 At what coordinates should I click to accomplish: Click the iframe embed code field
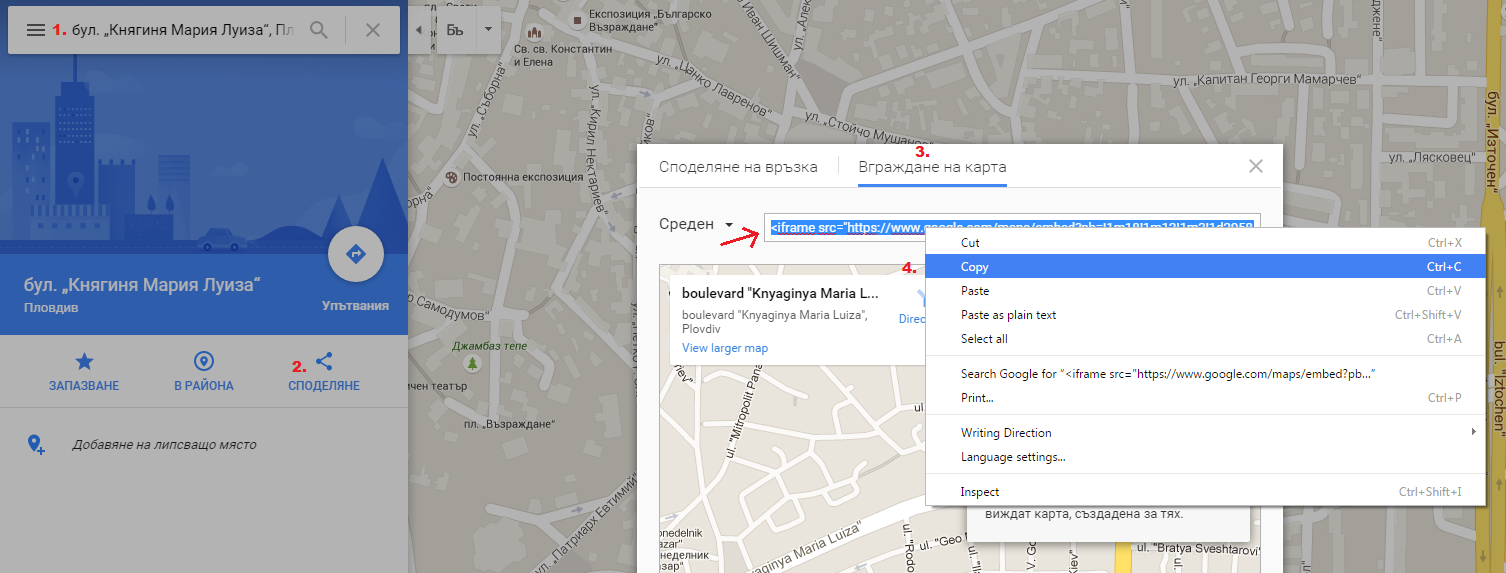click(1012, 227)
